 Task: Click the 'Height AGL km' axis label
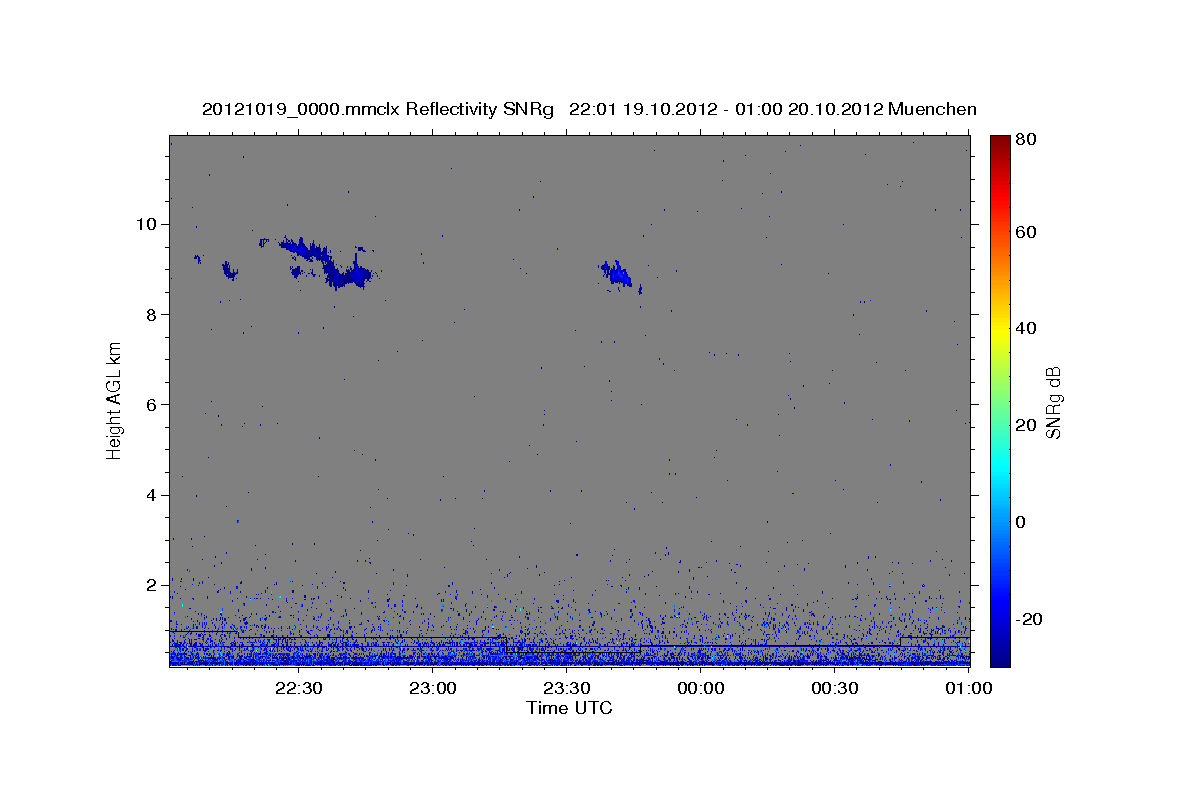point(115,401)
